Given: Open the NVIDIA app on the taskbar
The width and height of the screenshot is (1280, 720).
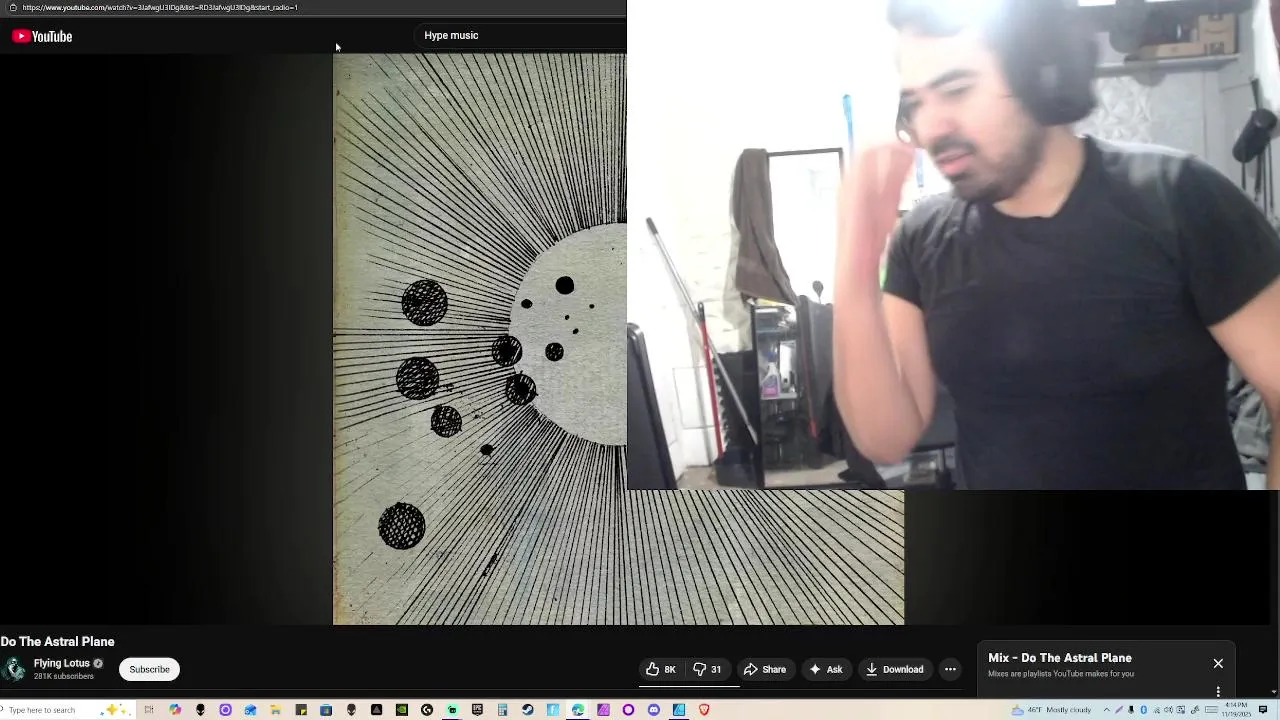Looking at the screenshot, I should (x=402, y=710).
